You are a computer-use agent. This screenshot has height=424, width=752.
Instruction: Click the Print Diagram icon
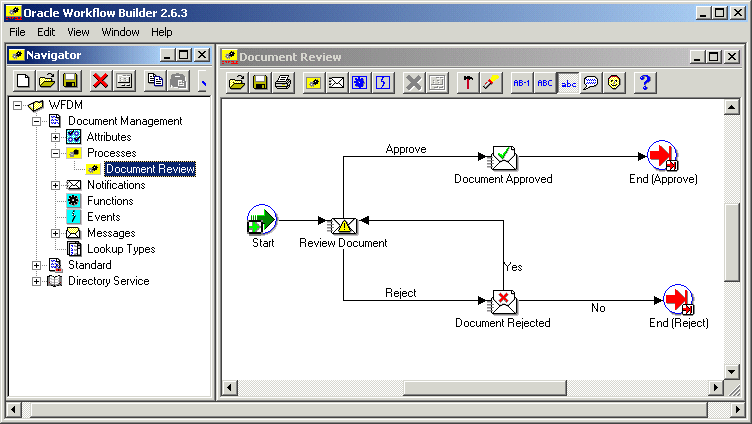(283, 83)
